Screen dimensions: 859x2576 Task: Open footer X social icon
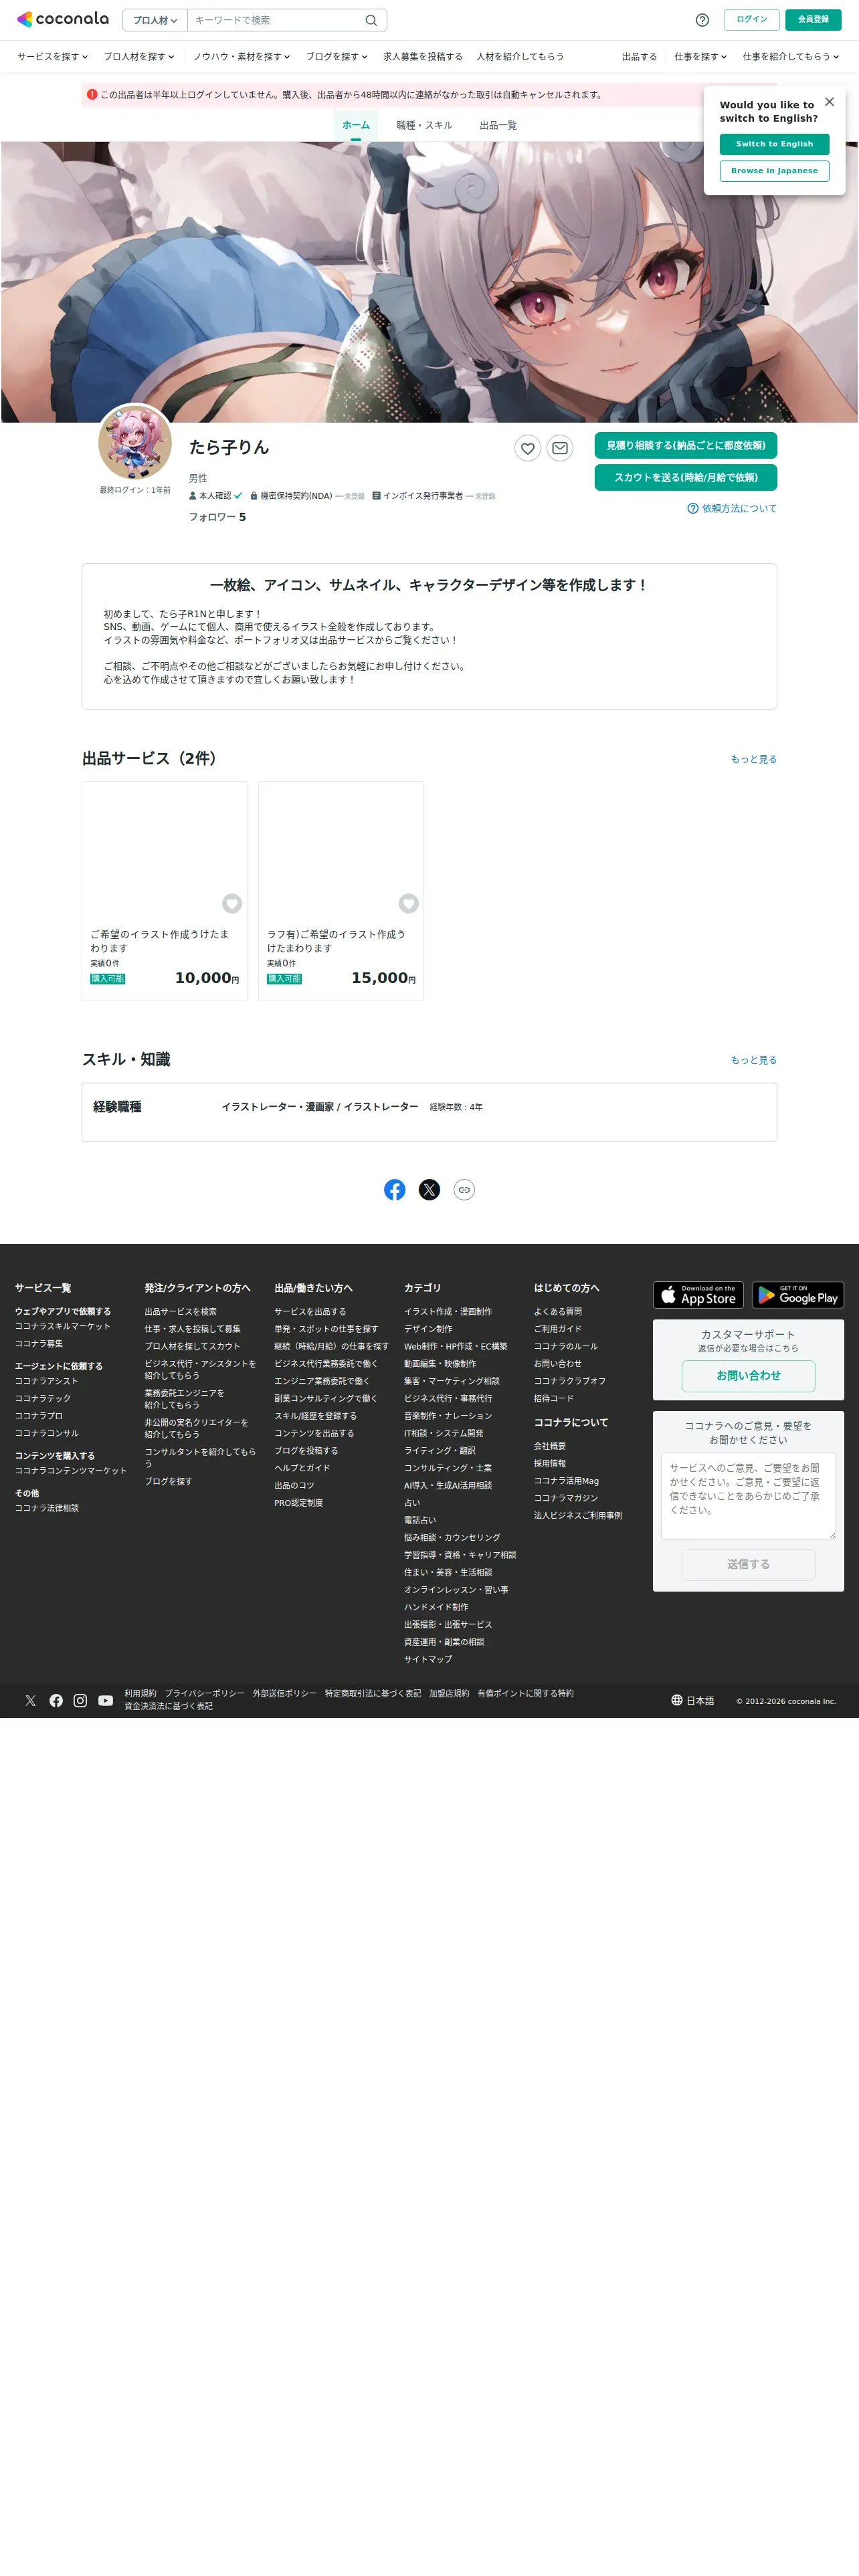(x=31, y=1700)
